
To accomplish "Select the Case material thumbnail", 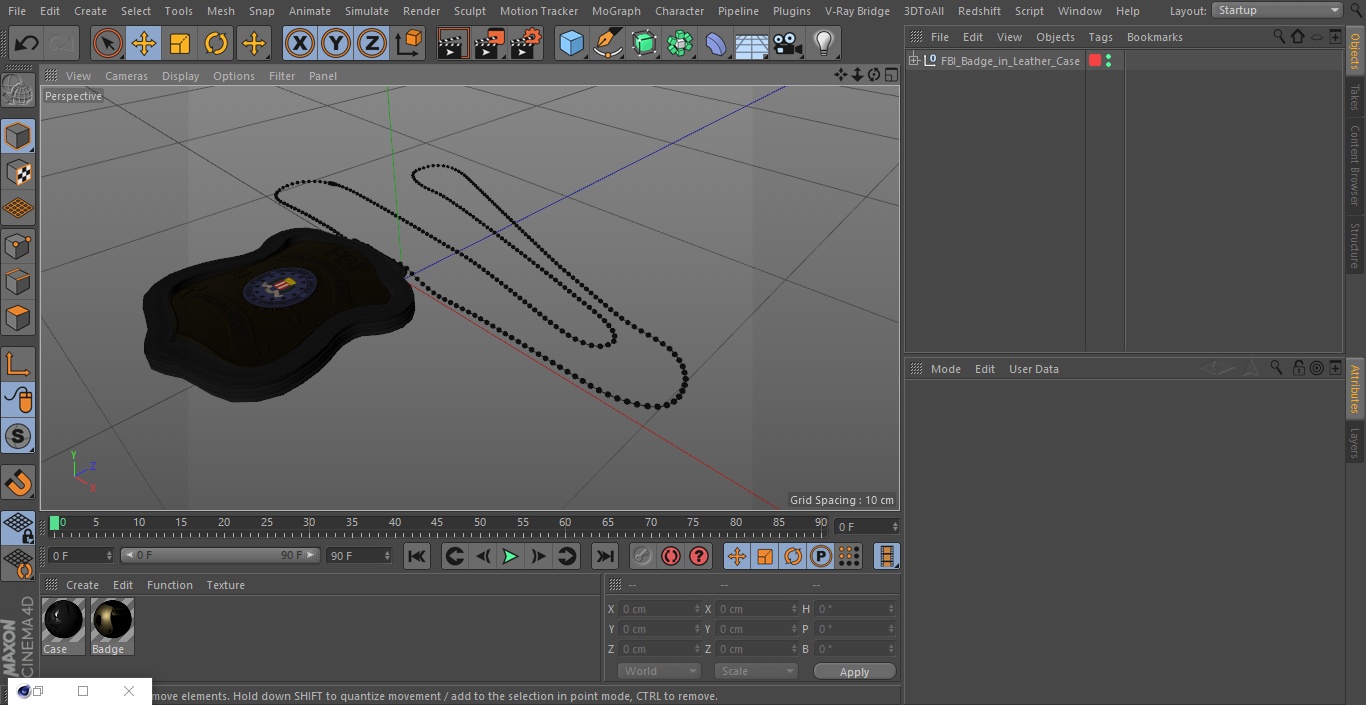I will 64,620.
